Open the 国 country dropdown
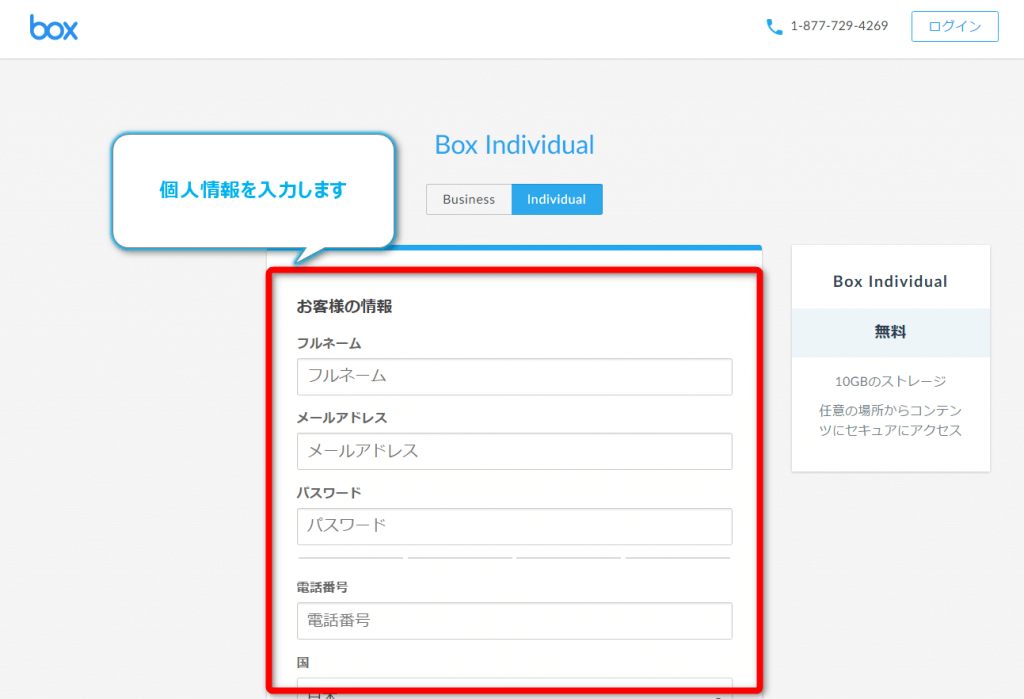Image resolution: width=1024 pixels, height=699 pixels. (514, 690)
